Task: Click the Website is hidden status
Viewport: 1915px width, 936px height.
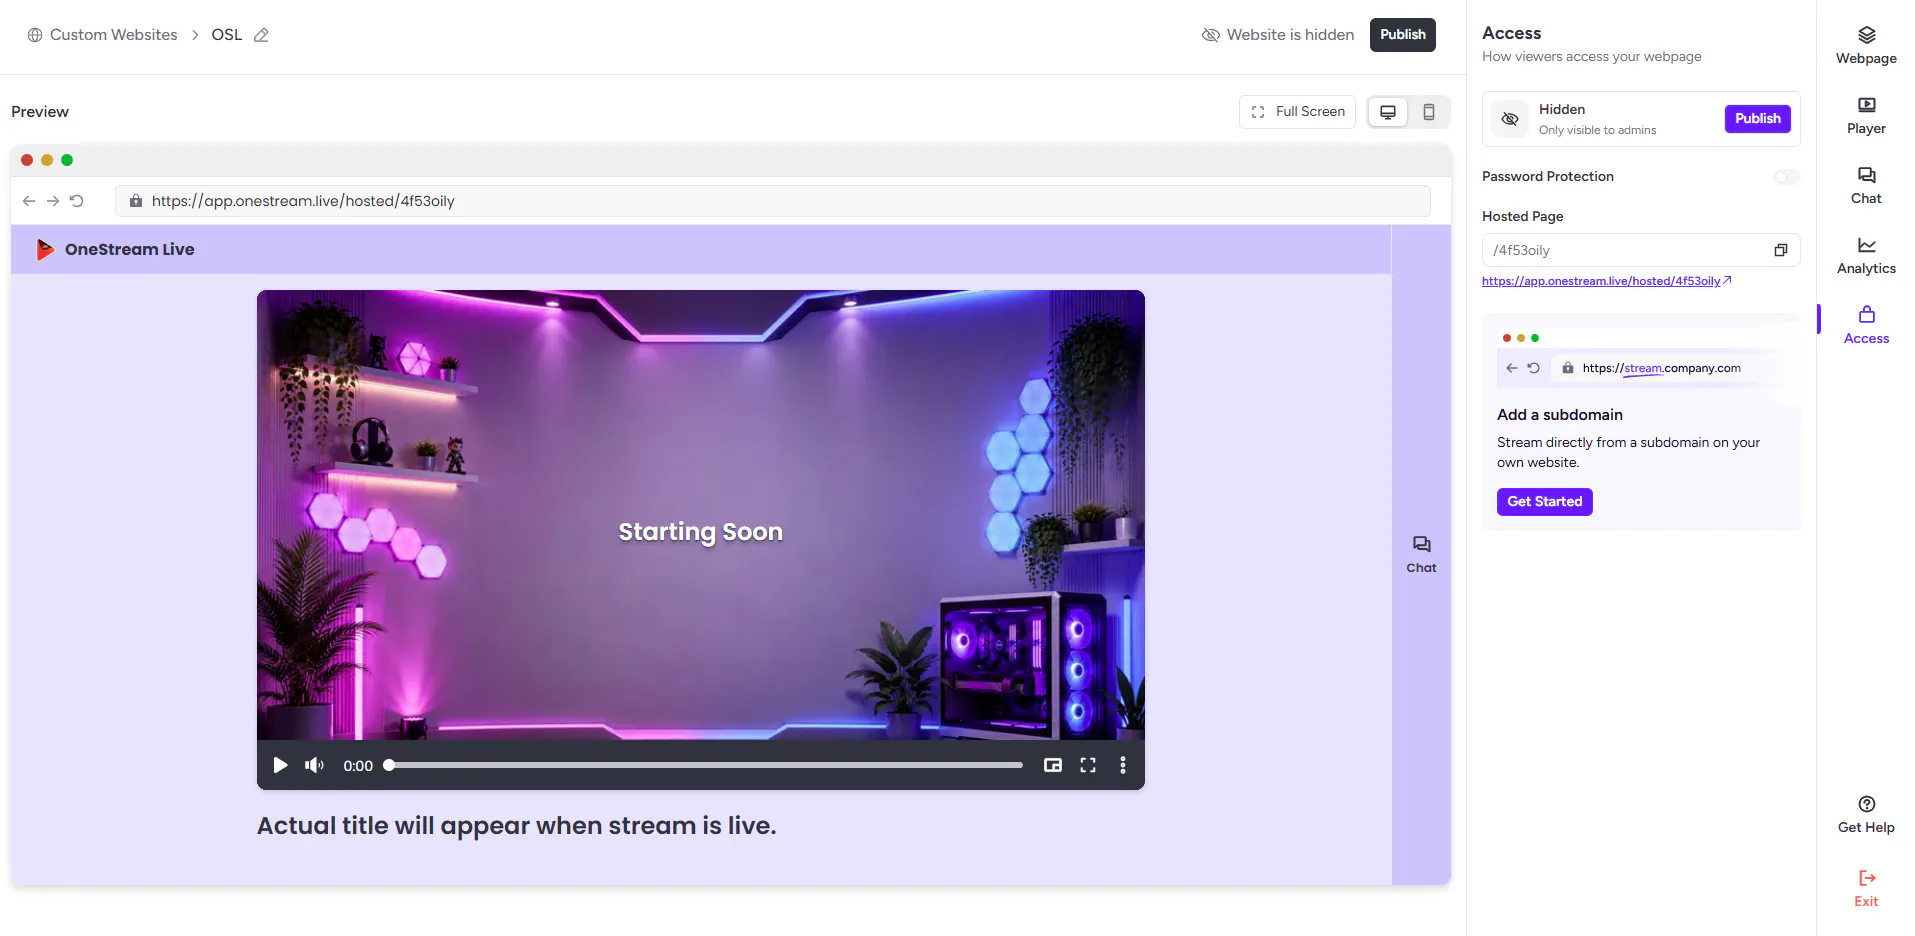Action: coord(1278,35)
